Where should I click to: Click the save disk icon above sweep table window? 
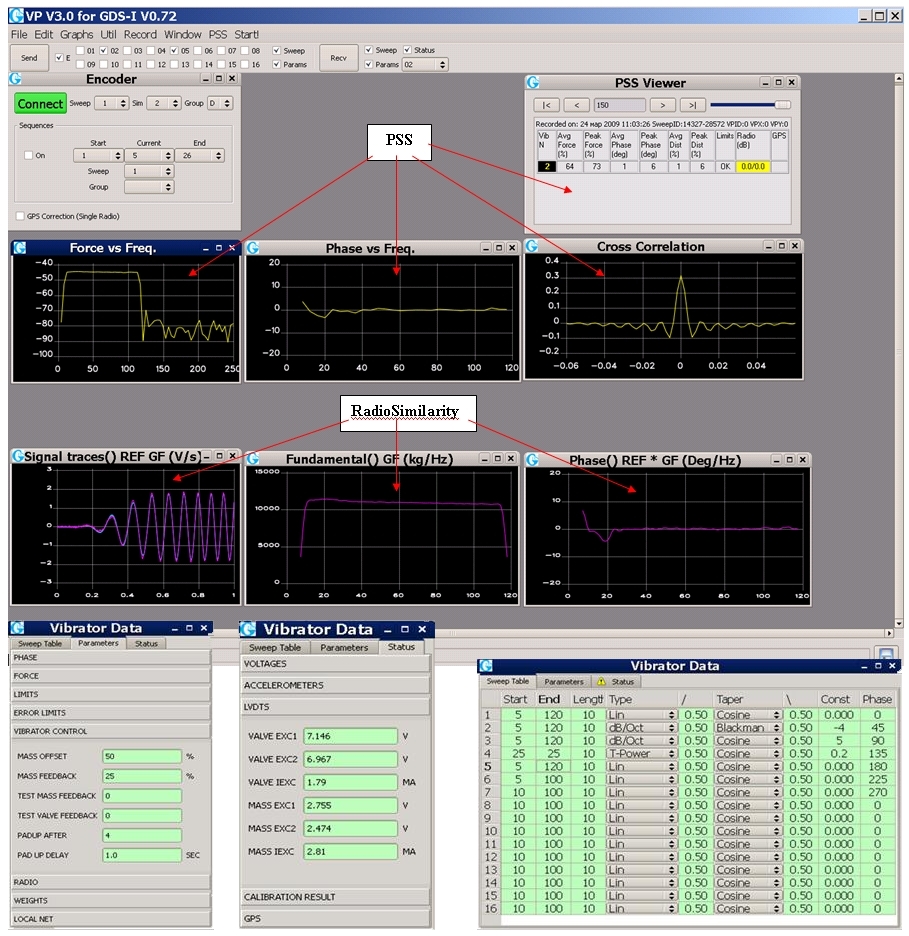point(886,654)
